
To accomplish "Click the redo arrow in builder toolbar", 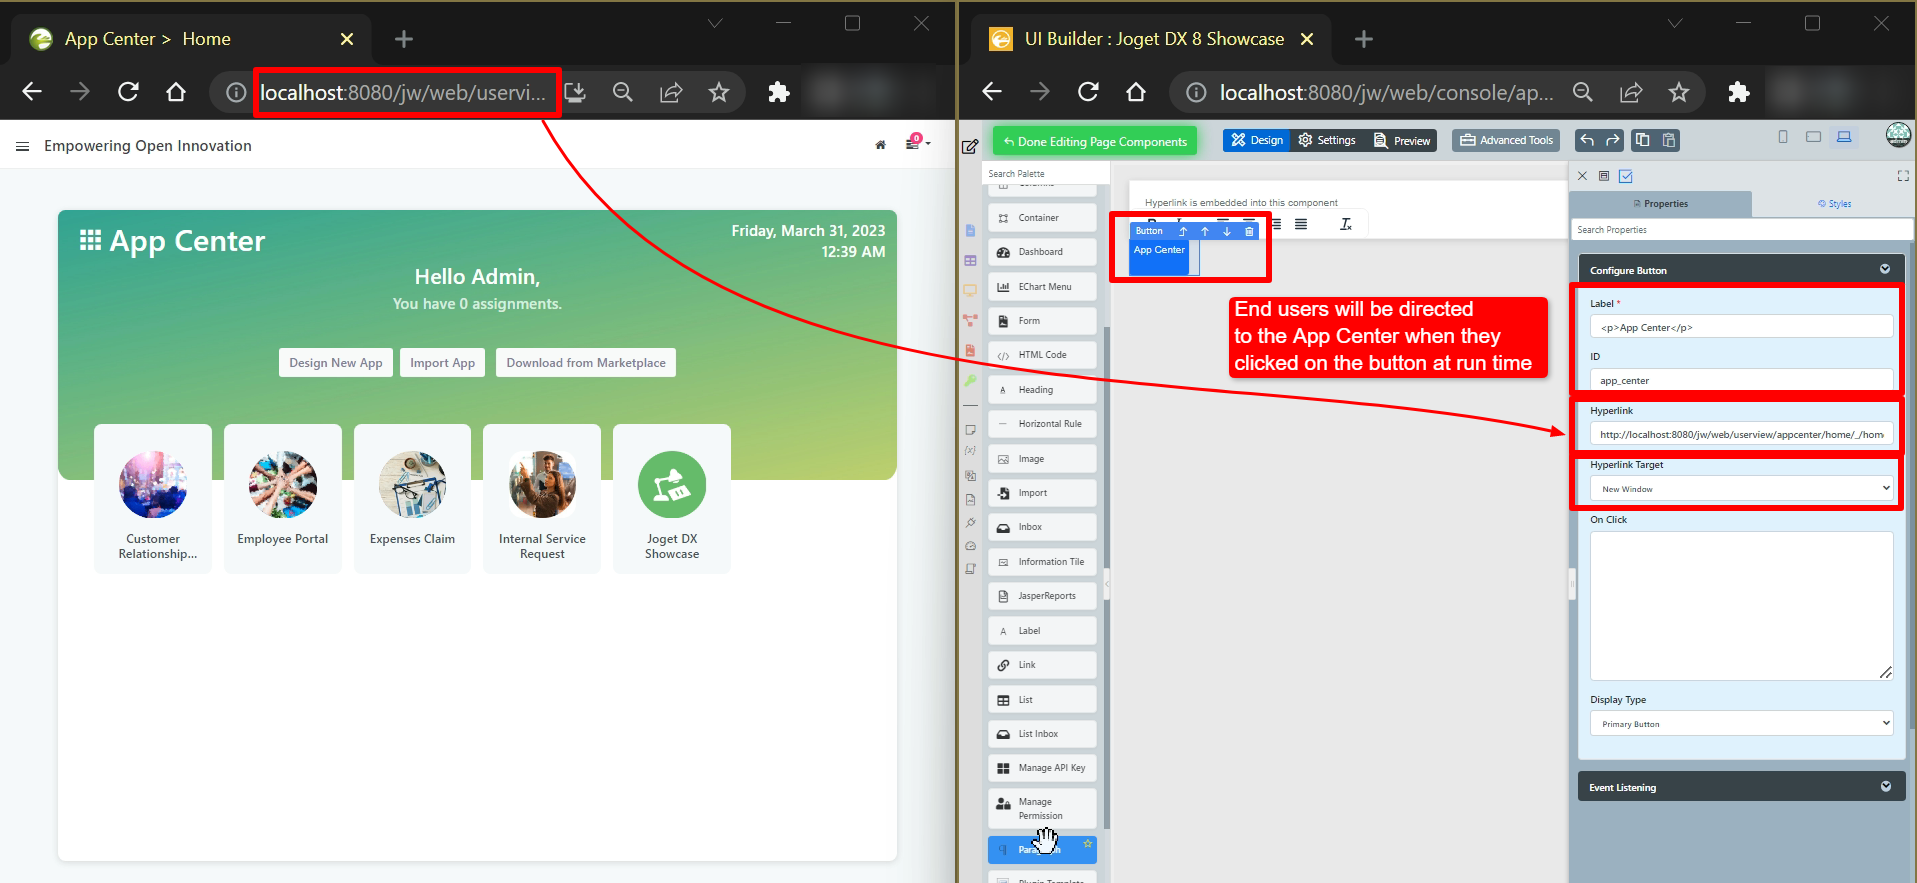I will 1612,140.
